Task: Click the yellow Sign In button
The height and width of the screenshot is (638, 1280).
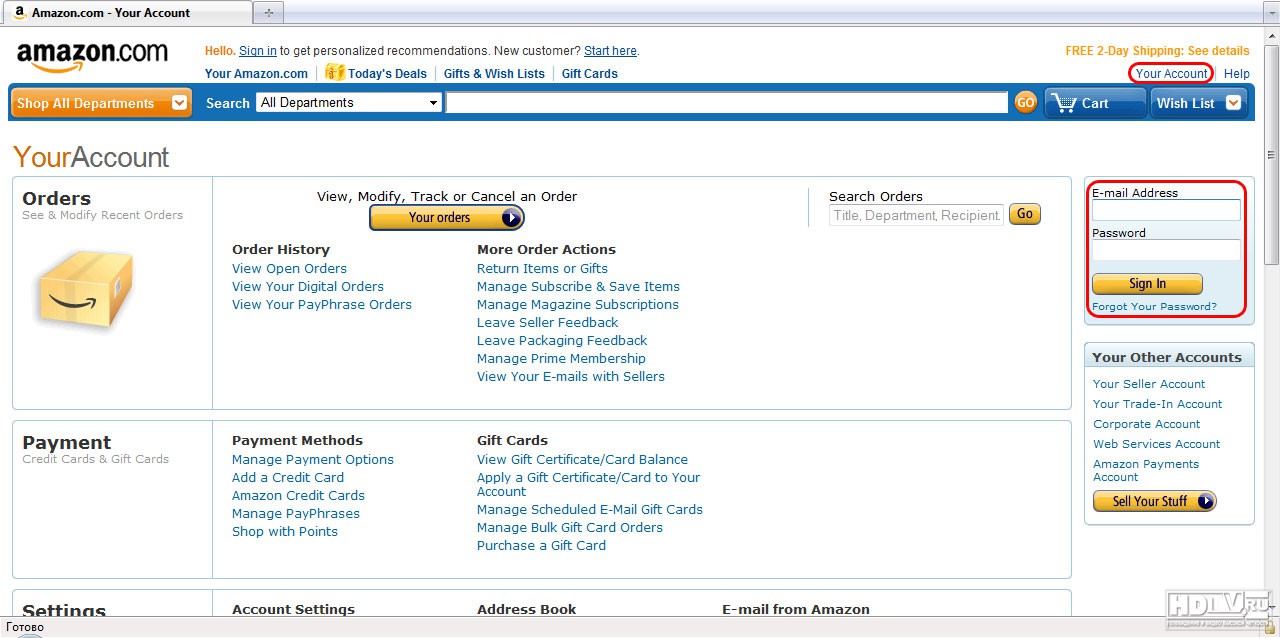Action: (x=1147, y=284)
